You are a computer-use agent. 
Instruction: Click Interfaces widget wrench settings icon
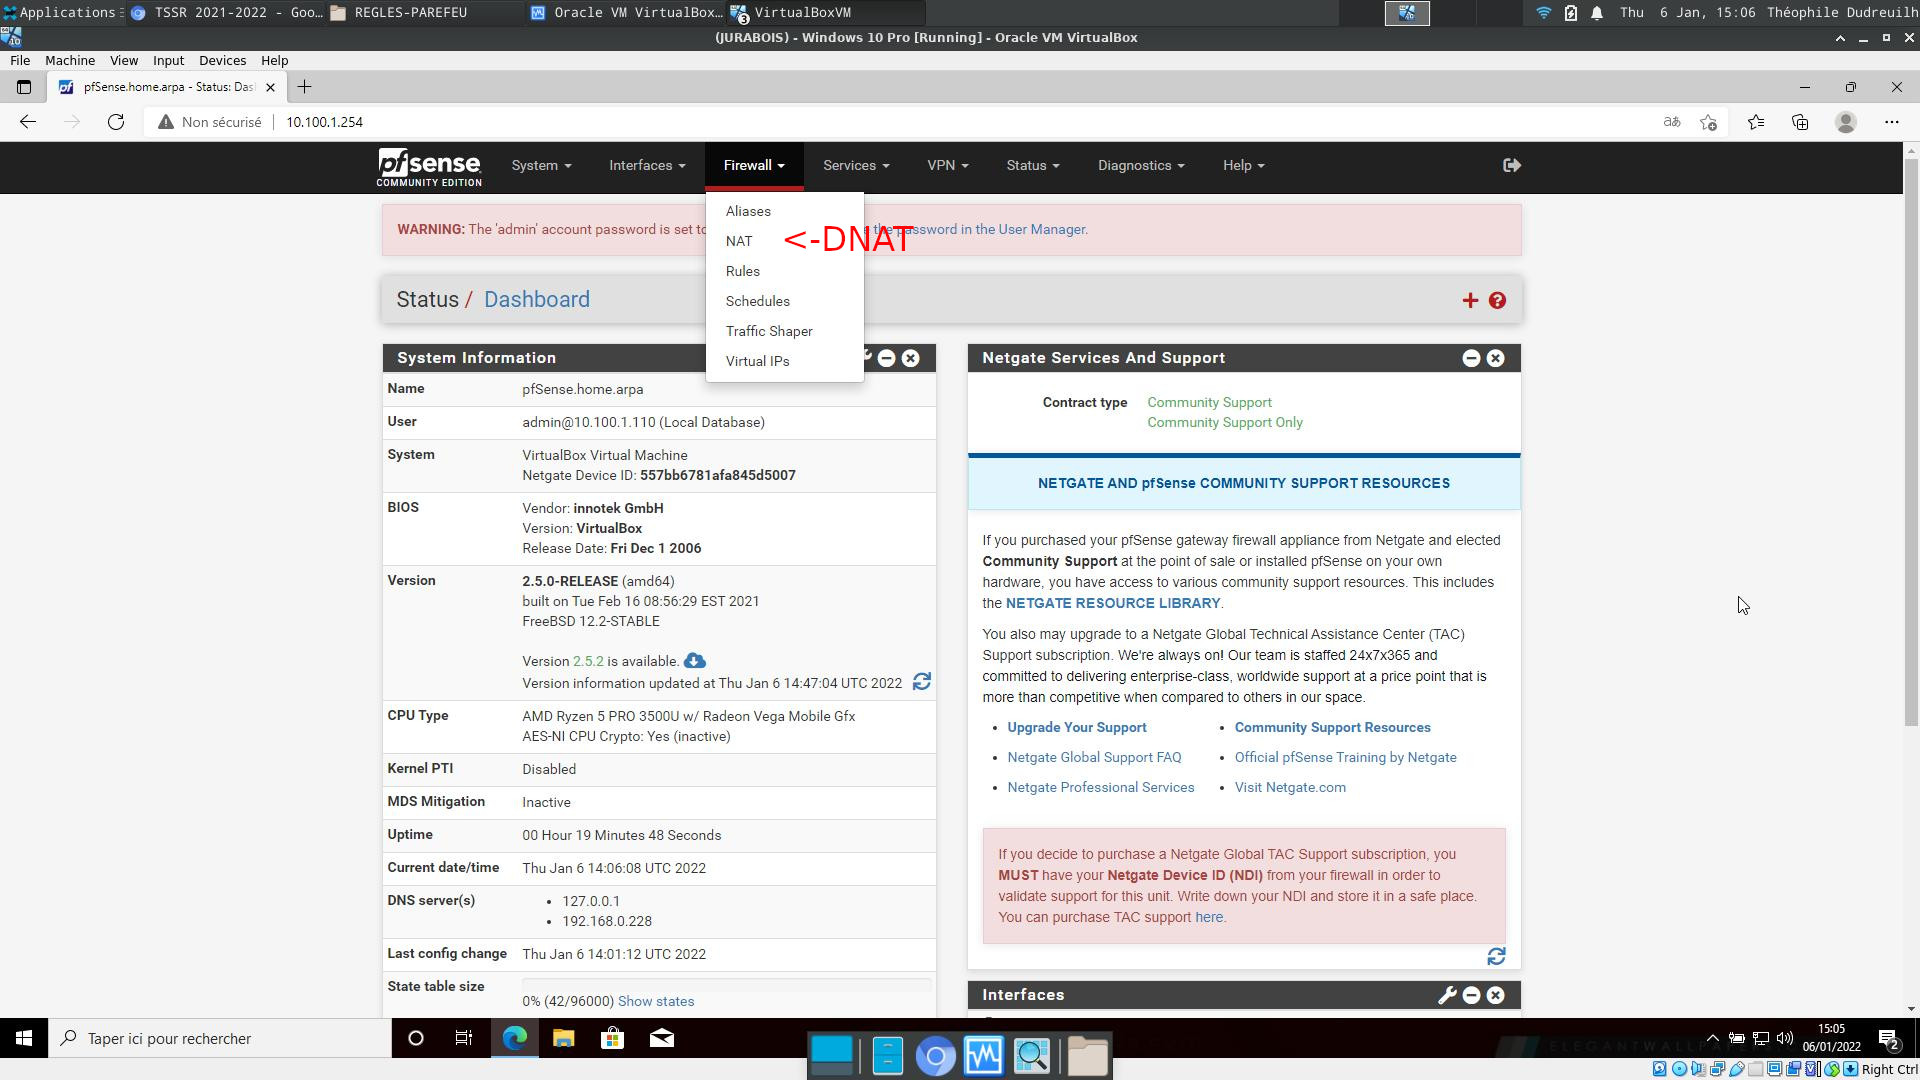[x=1446, y=995]
